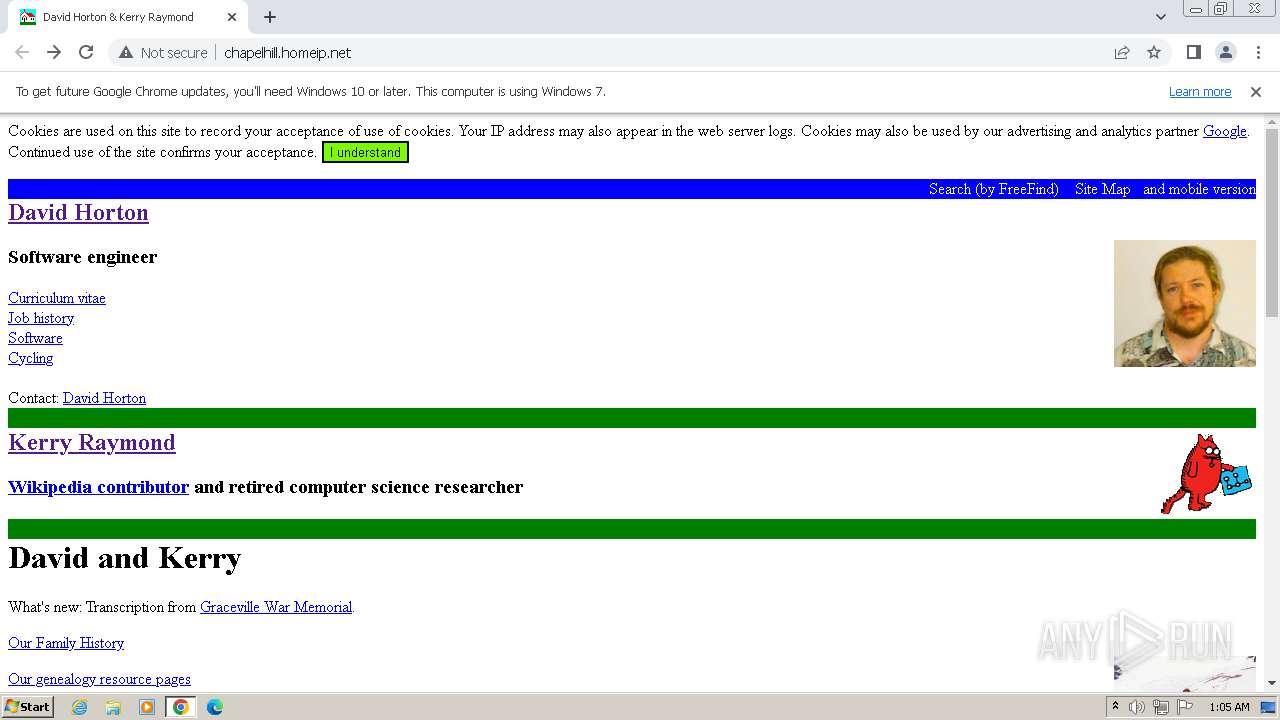This screenshot has height=720, width=1280.
Task: Switch to Chrome in the taskbar
Action: coord(181,707)
